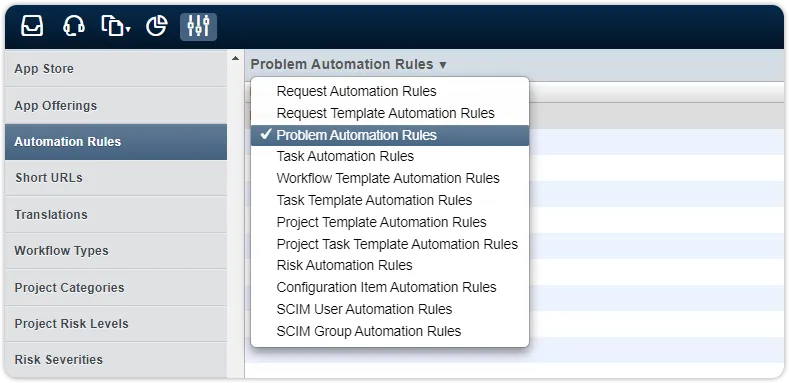Open the Inbox console icon
Image resolution: width=789 pixels, height=383 pixels.
(x=32, y=26)
